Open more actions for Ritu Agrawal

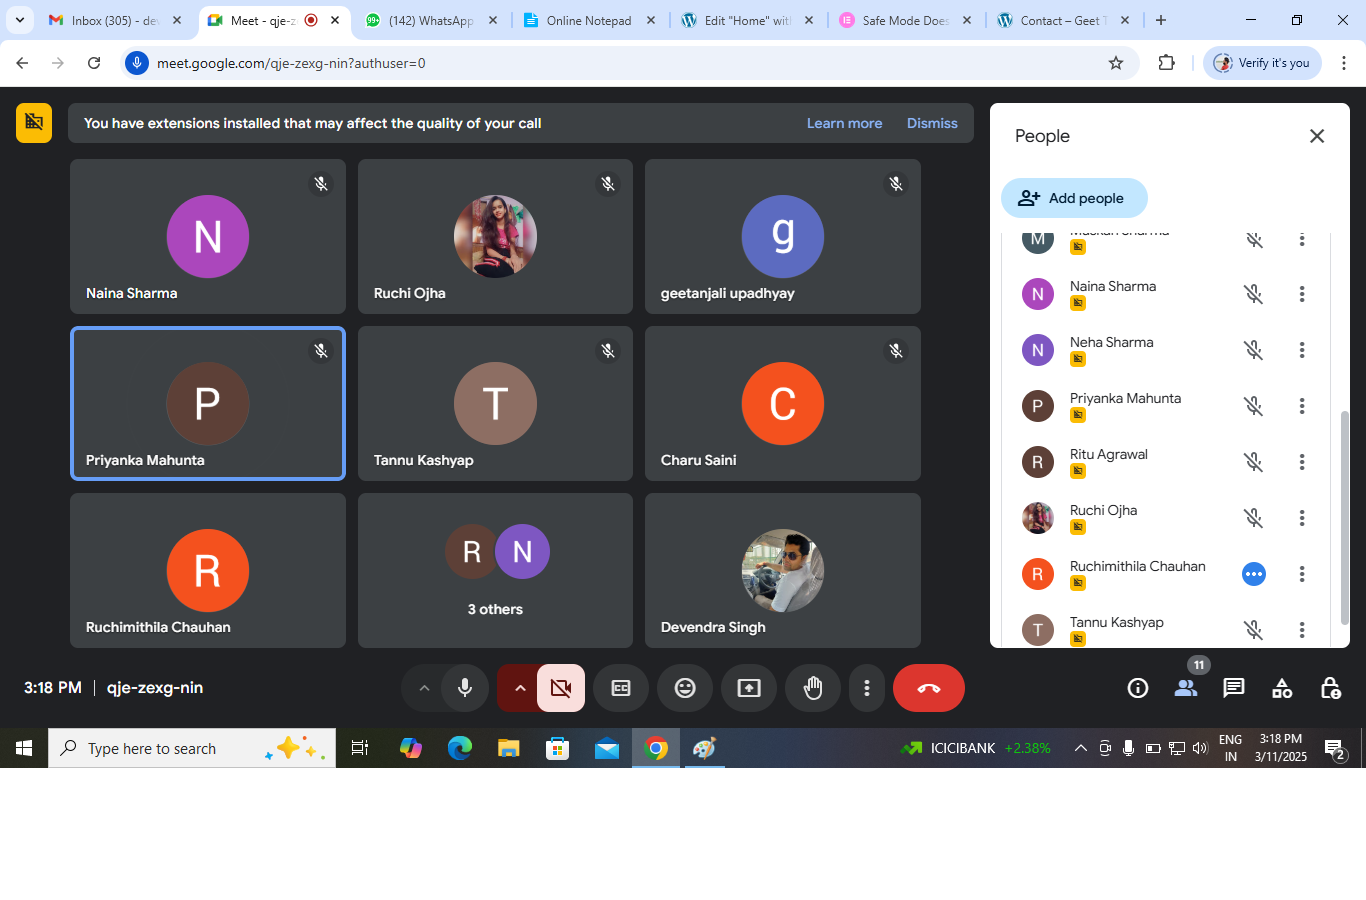1302,462
